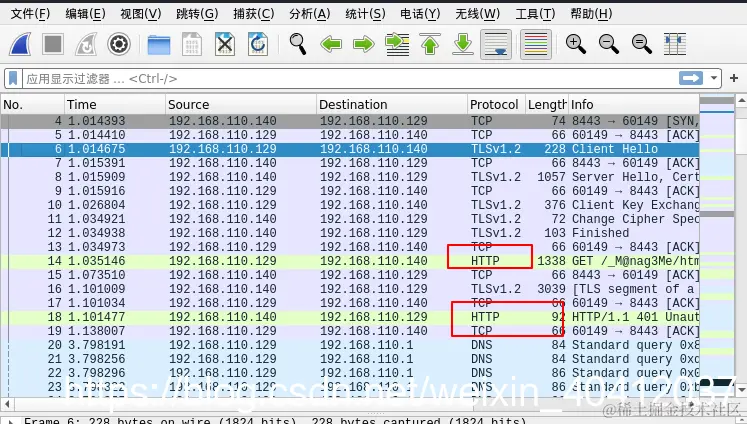The width and height of the screenshot is (747, 424).
Task: Click the horizontal scrollbar left arrow
Action: pyautogui.click(x=7, y=404)
